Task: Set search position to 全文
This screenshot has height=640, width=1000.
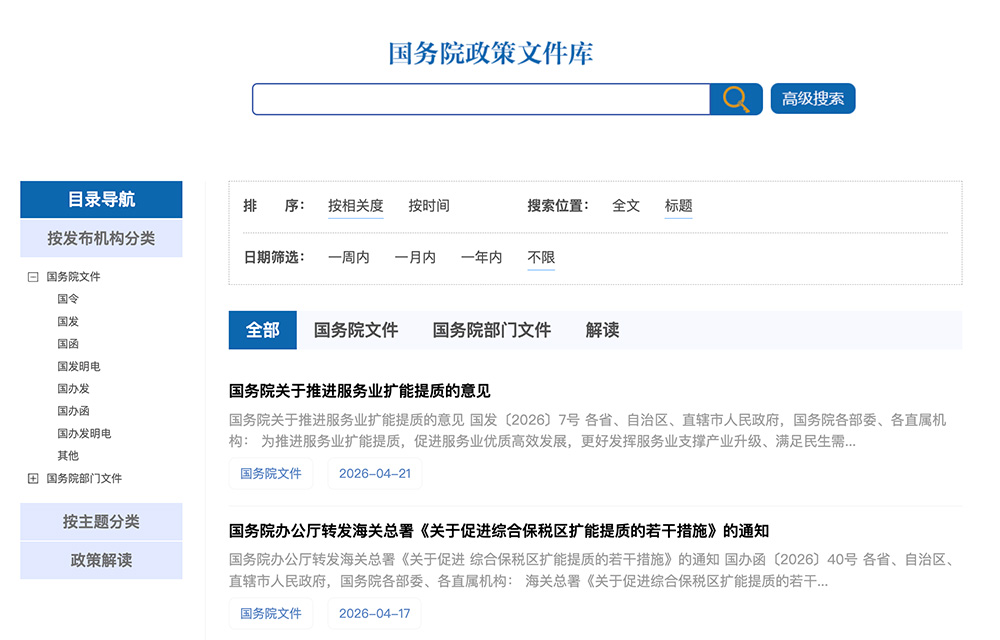Action: 626,206
